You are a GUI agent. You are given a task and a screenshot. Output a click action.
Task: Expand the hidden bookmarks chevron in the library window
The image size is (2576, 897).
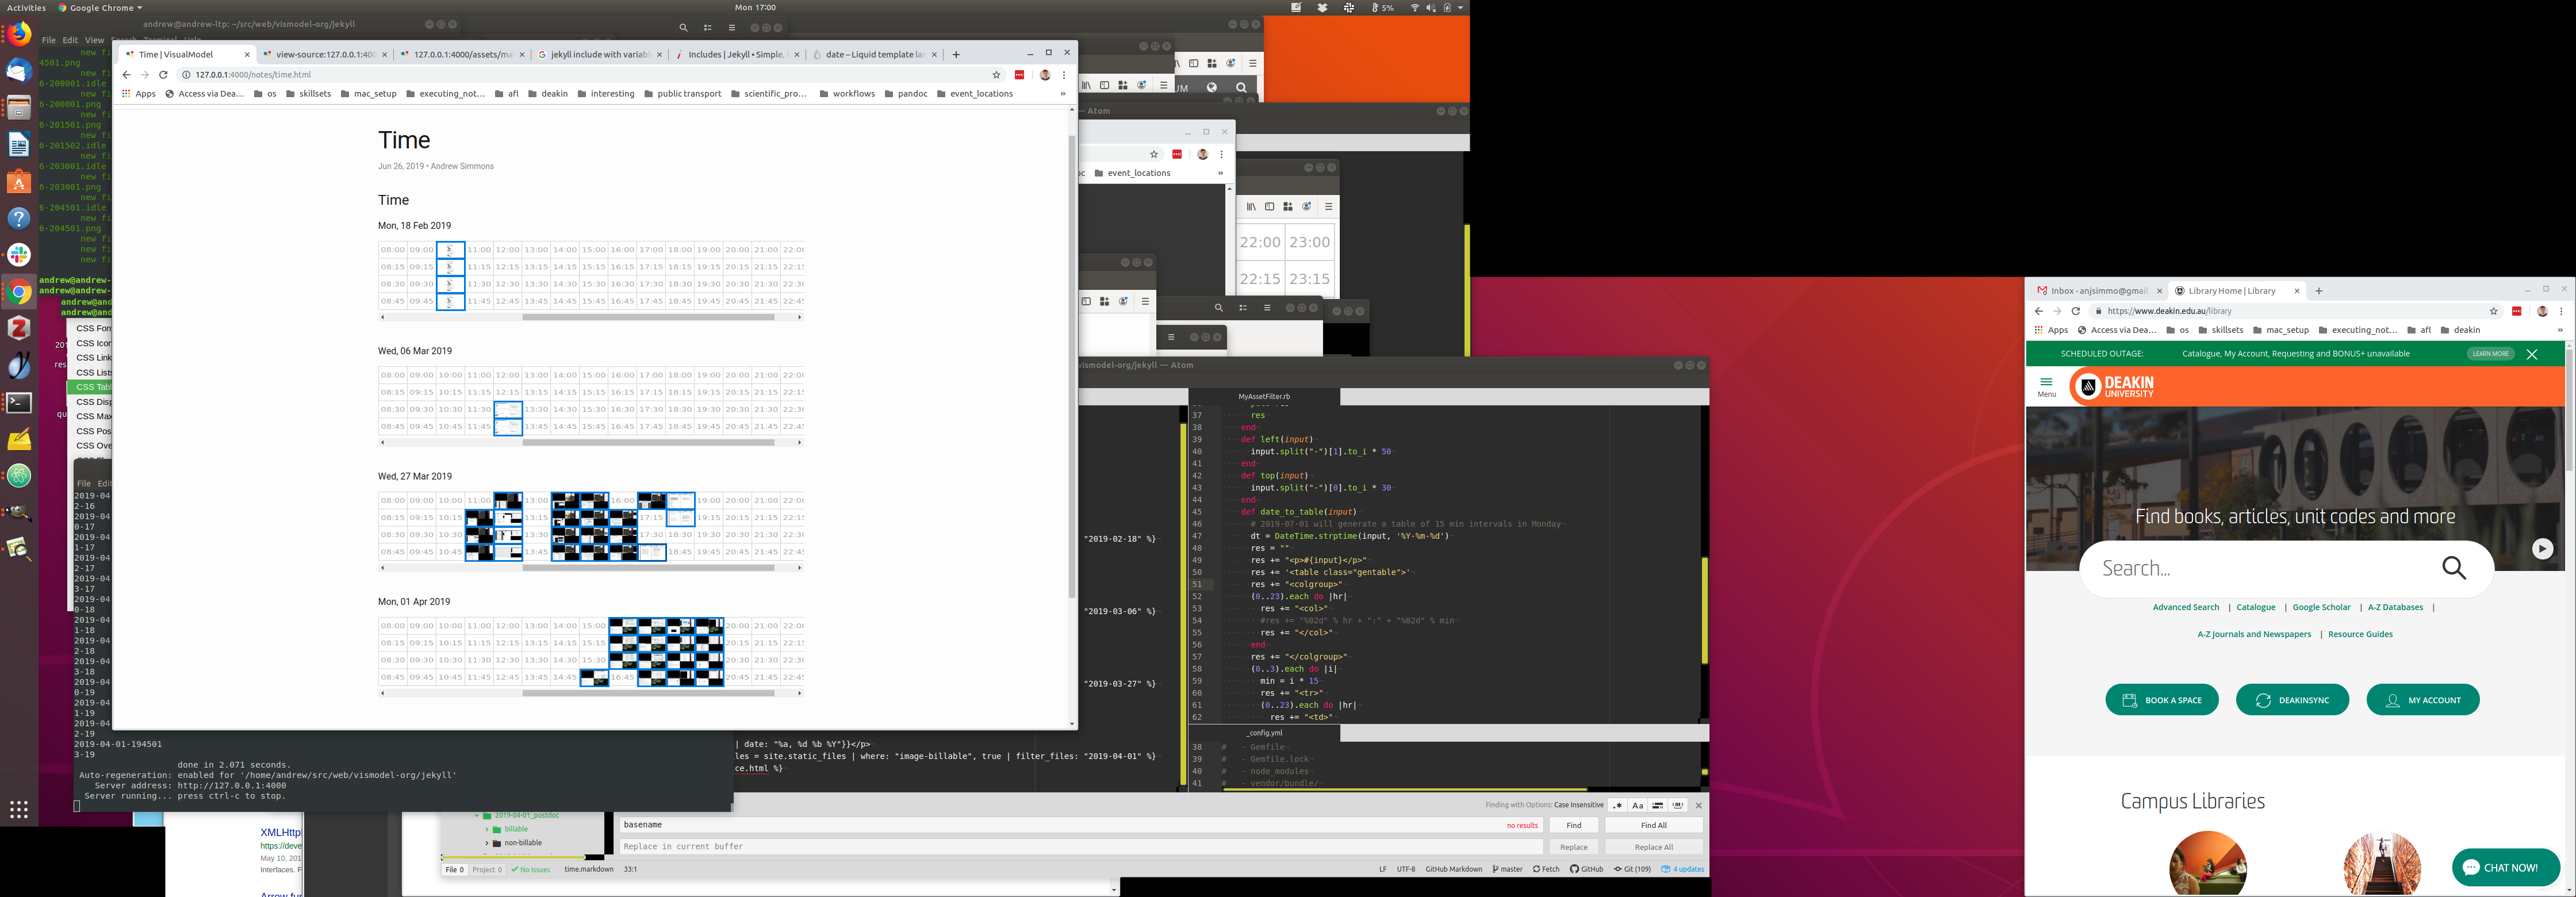(x=2560, y=330)
